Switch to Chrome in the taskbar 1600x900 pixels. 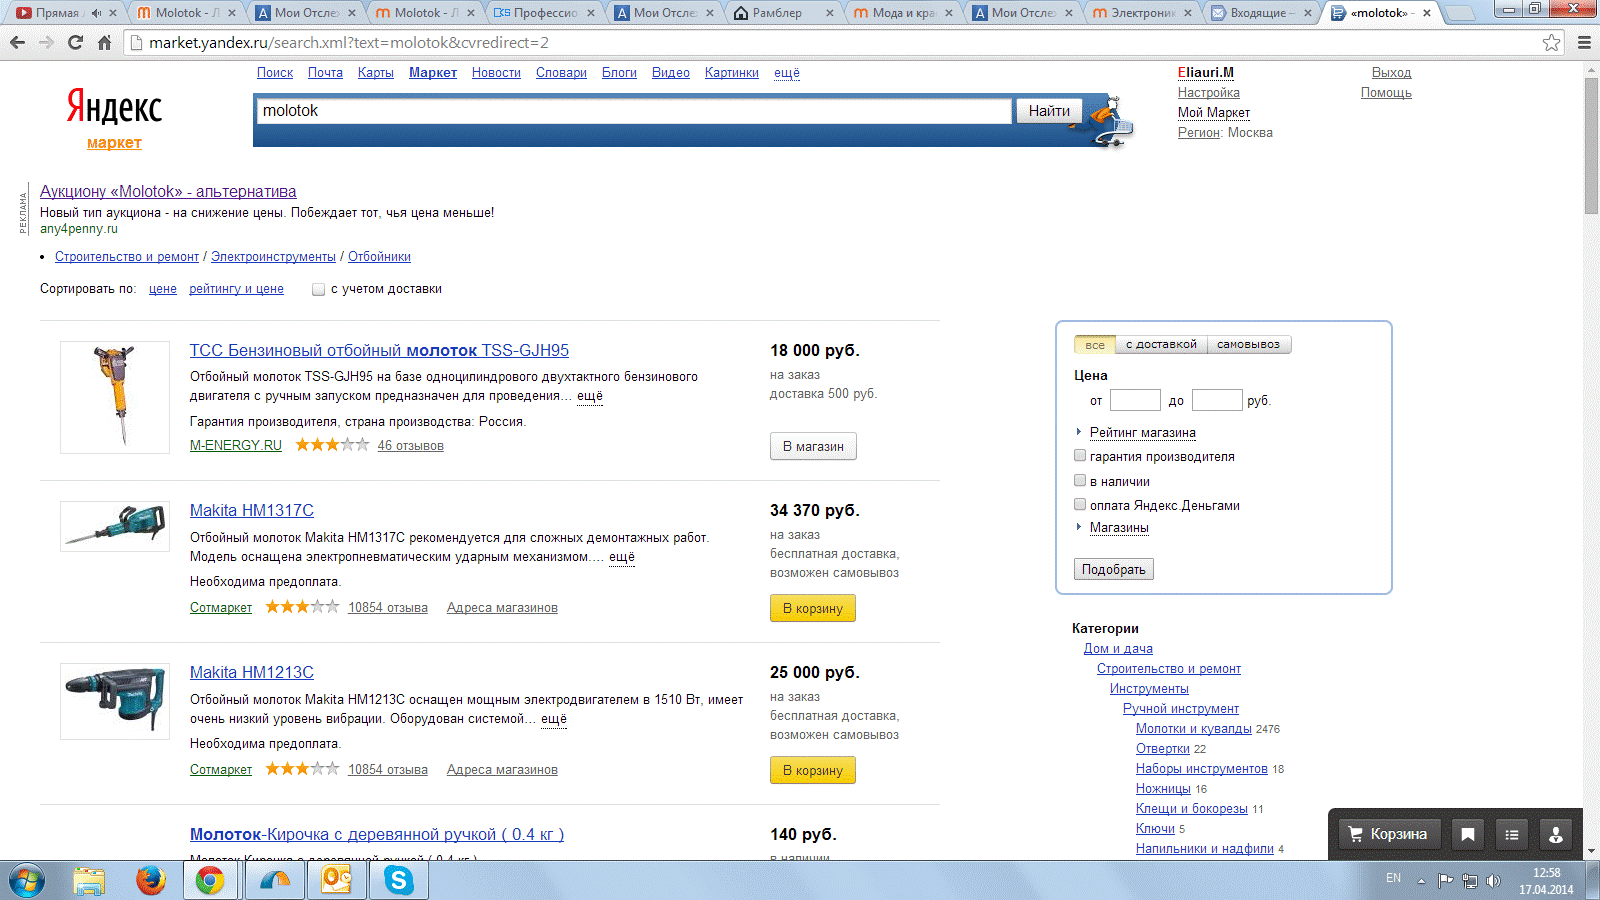pyautogui.click(x=210, y=880)
